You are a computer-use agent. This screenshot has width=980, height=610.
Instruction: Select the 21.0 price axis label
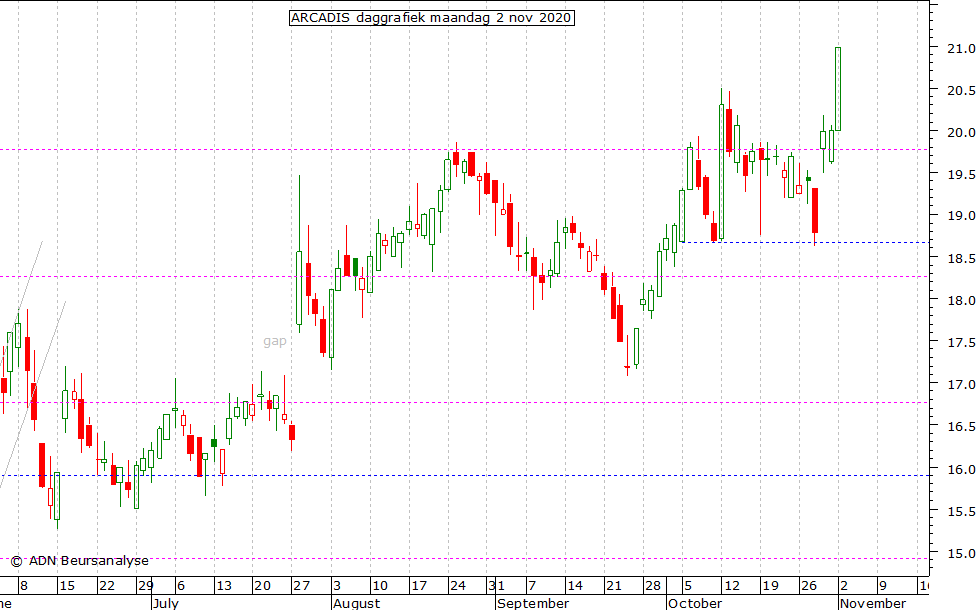click(961, 48)
